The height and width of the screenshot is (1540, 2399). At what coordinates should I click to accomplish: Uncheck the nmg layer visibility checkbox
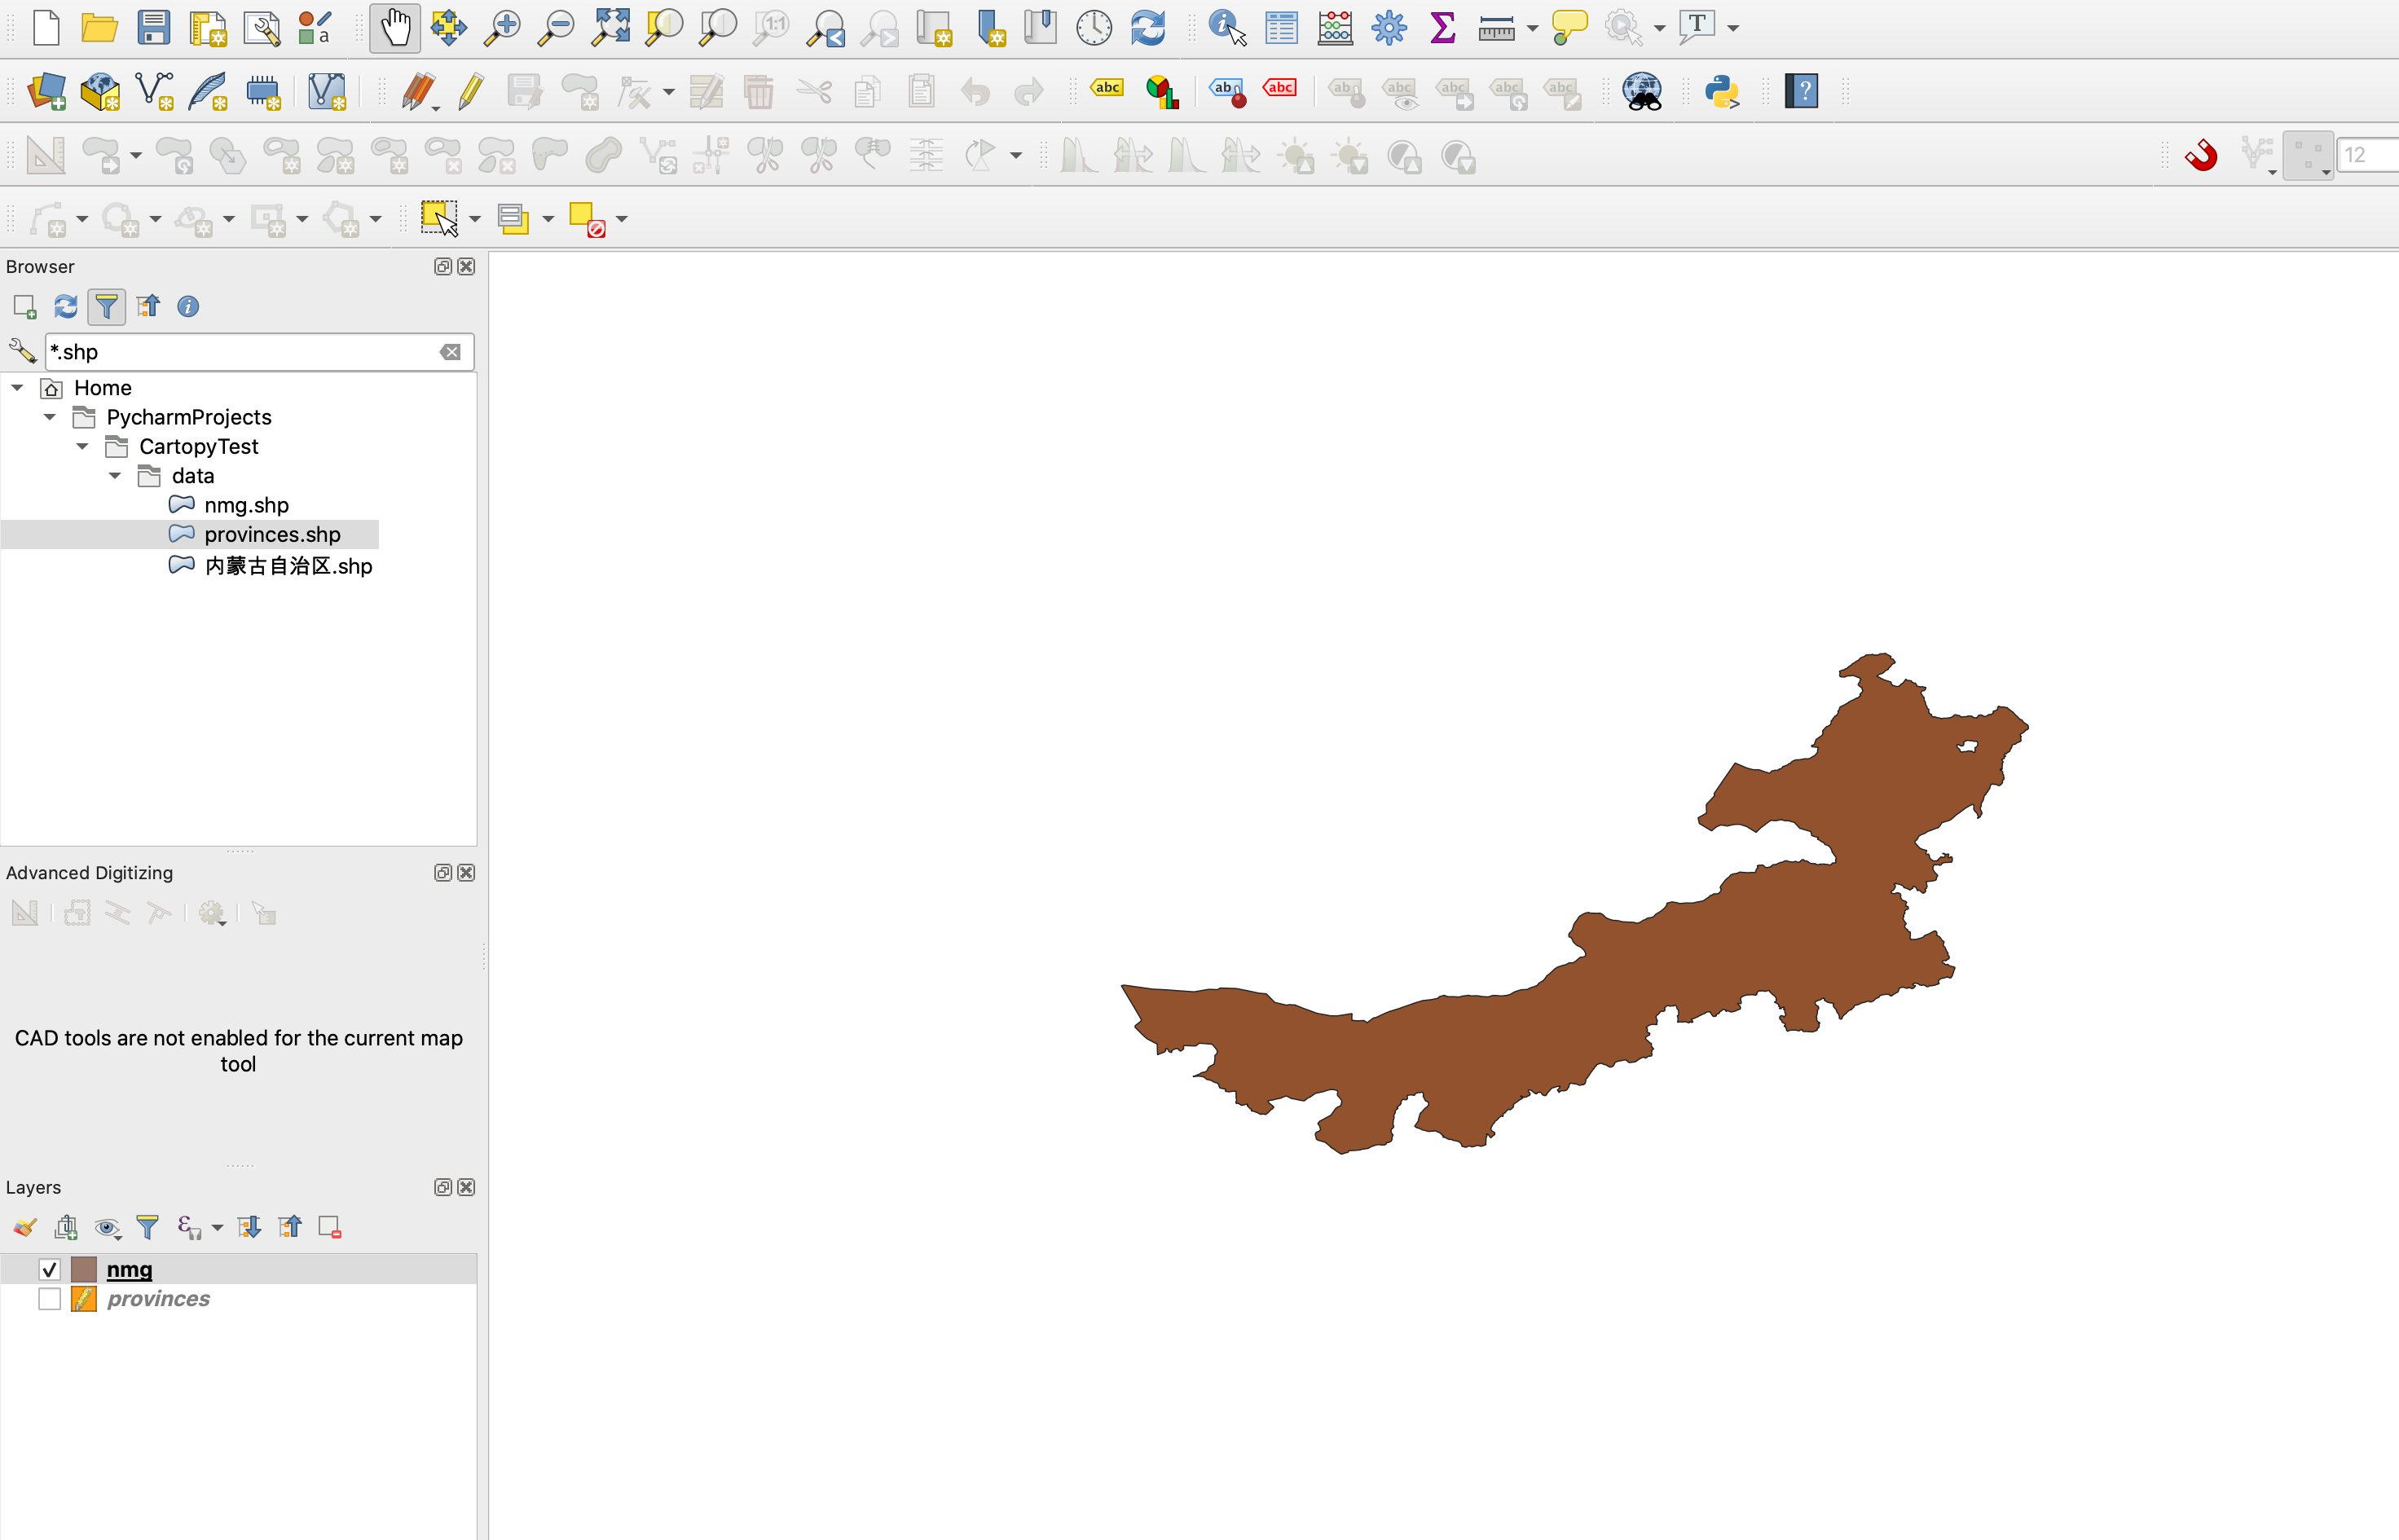[49, 1269]
